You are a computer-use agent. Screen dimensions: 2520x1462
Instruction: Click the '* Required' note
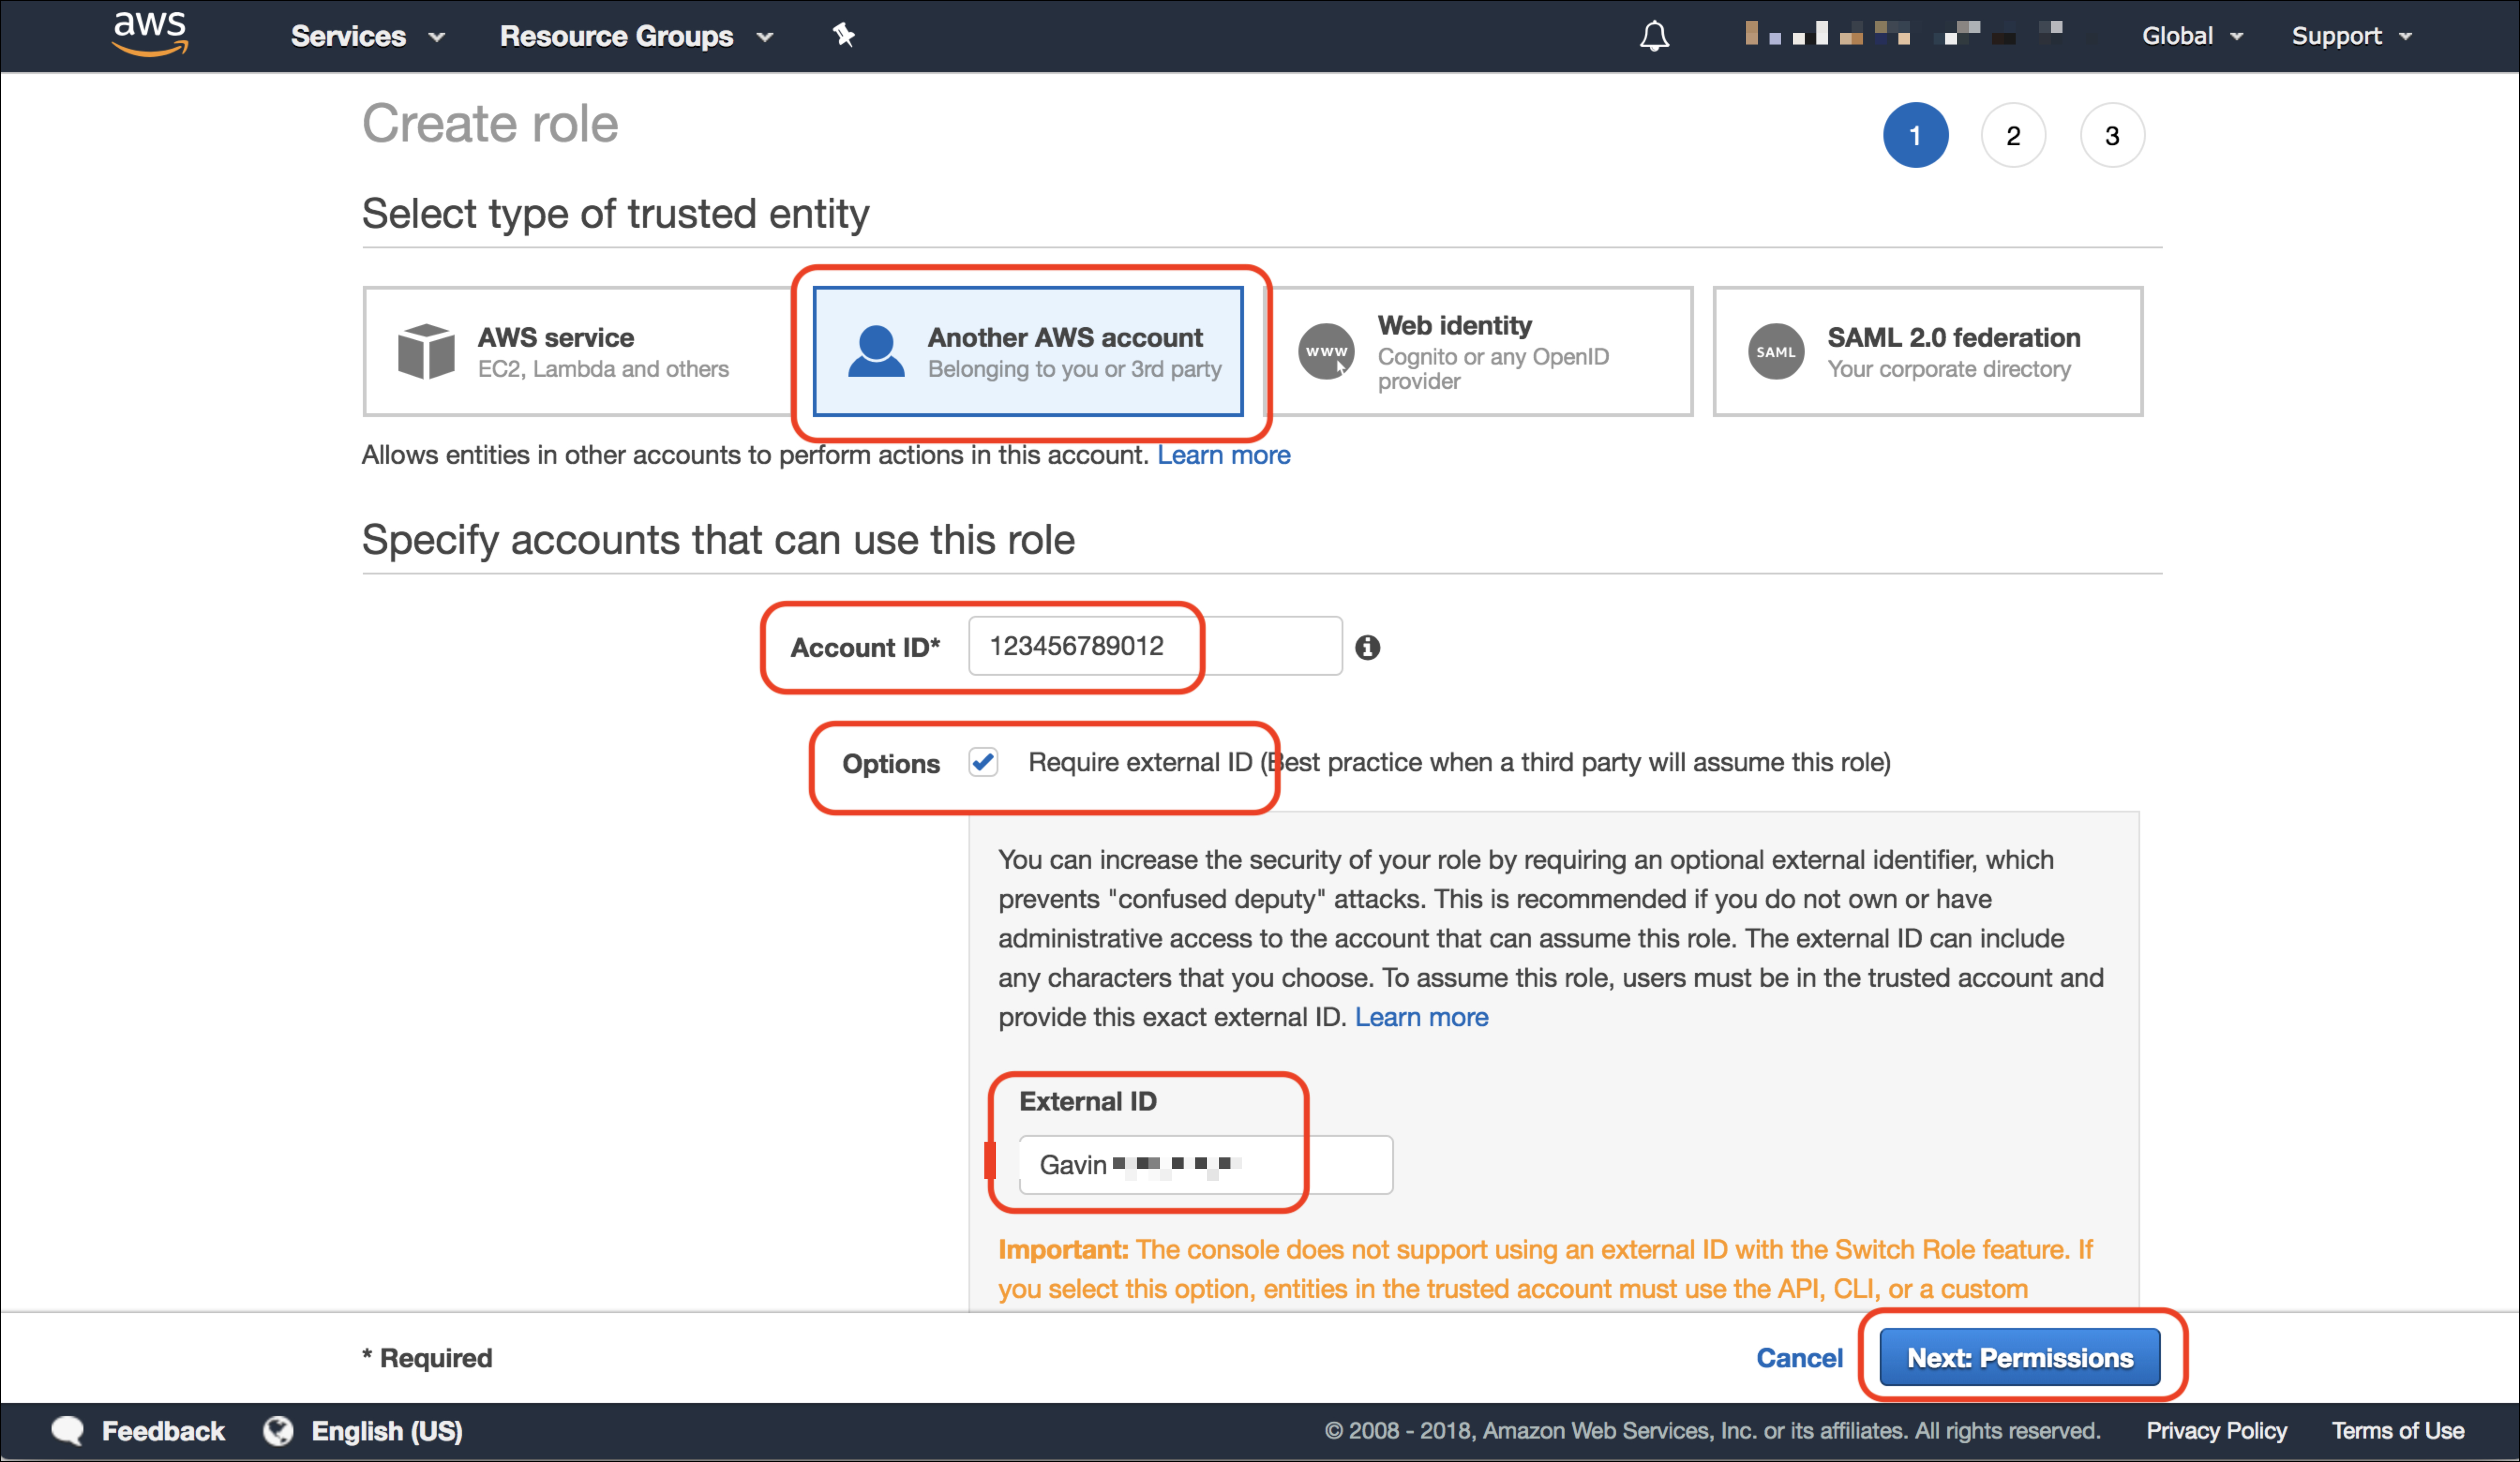tap(427, 1358)
